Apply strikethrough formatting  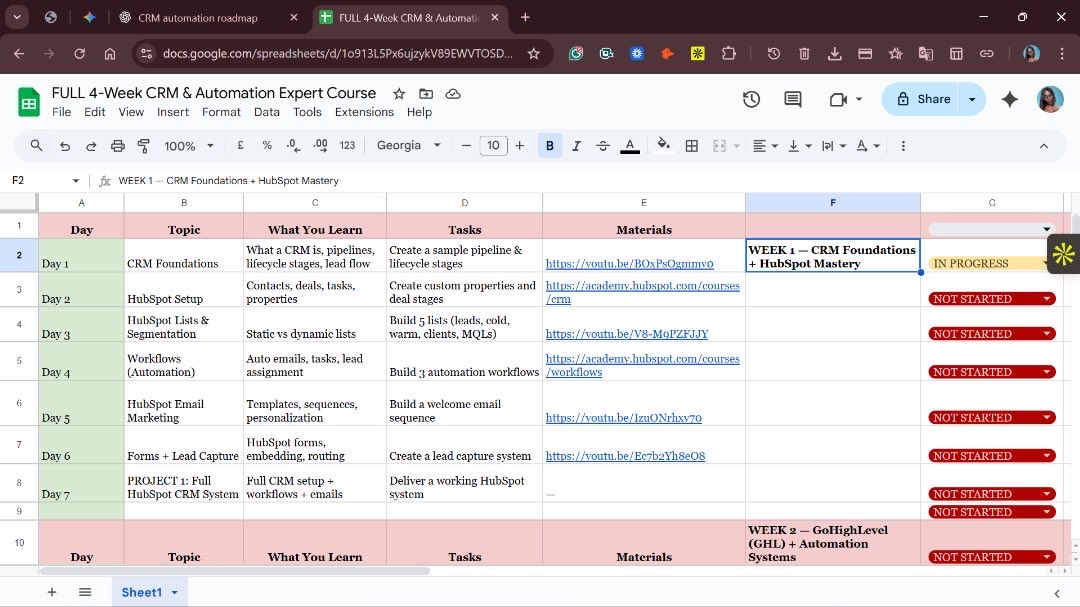tap(603, 145)
